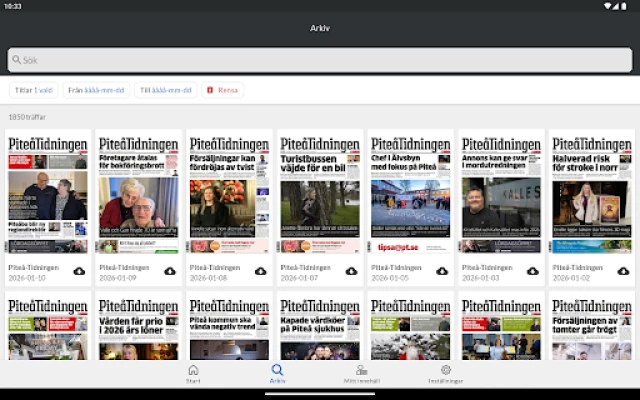640x400 pixels.
Task: Open the Chef i Älvsbyn issue cover
Action: pos(409,195)
